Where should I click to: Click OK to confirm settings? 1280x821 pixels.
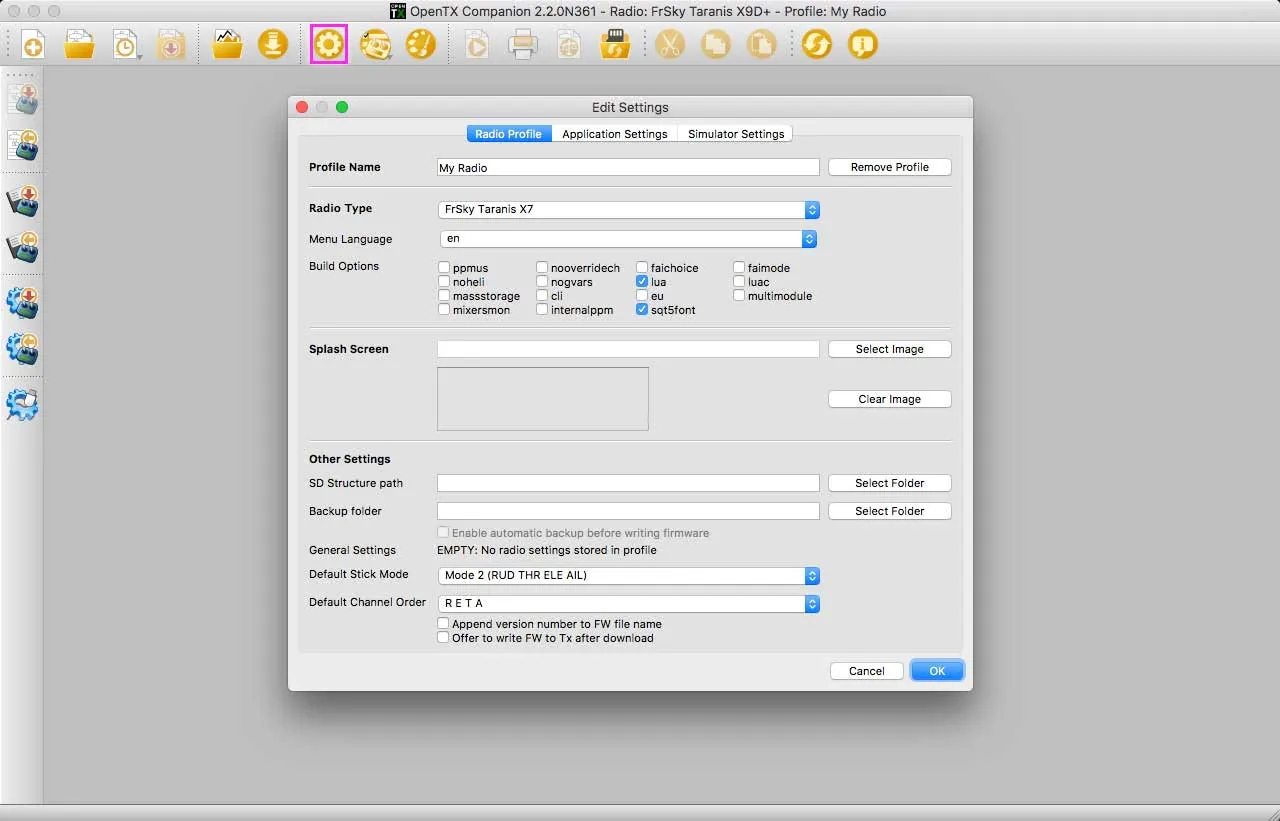click(937, 671)
